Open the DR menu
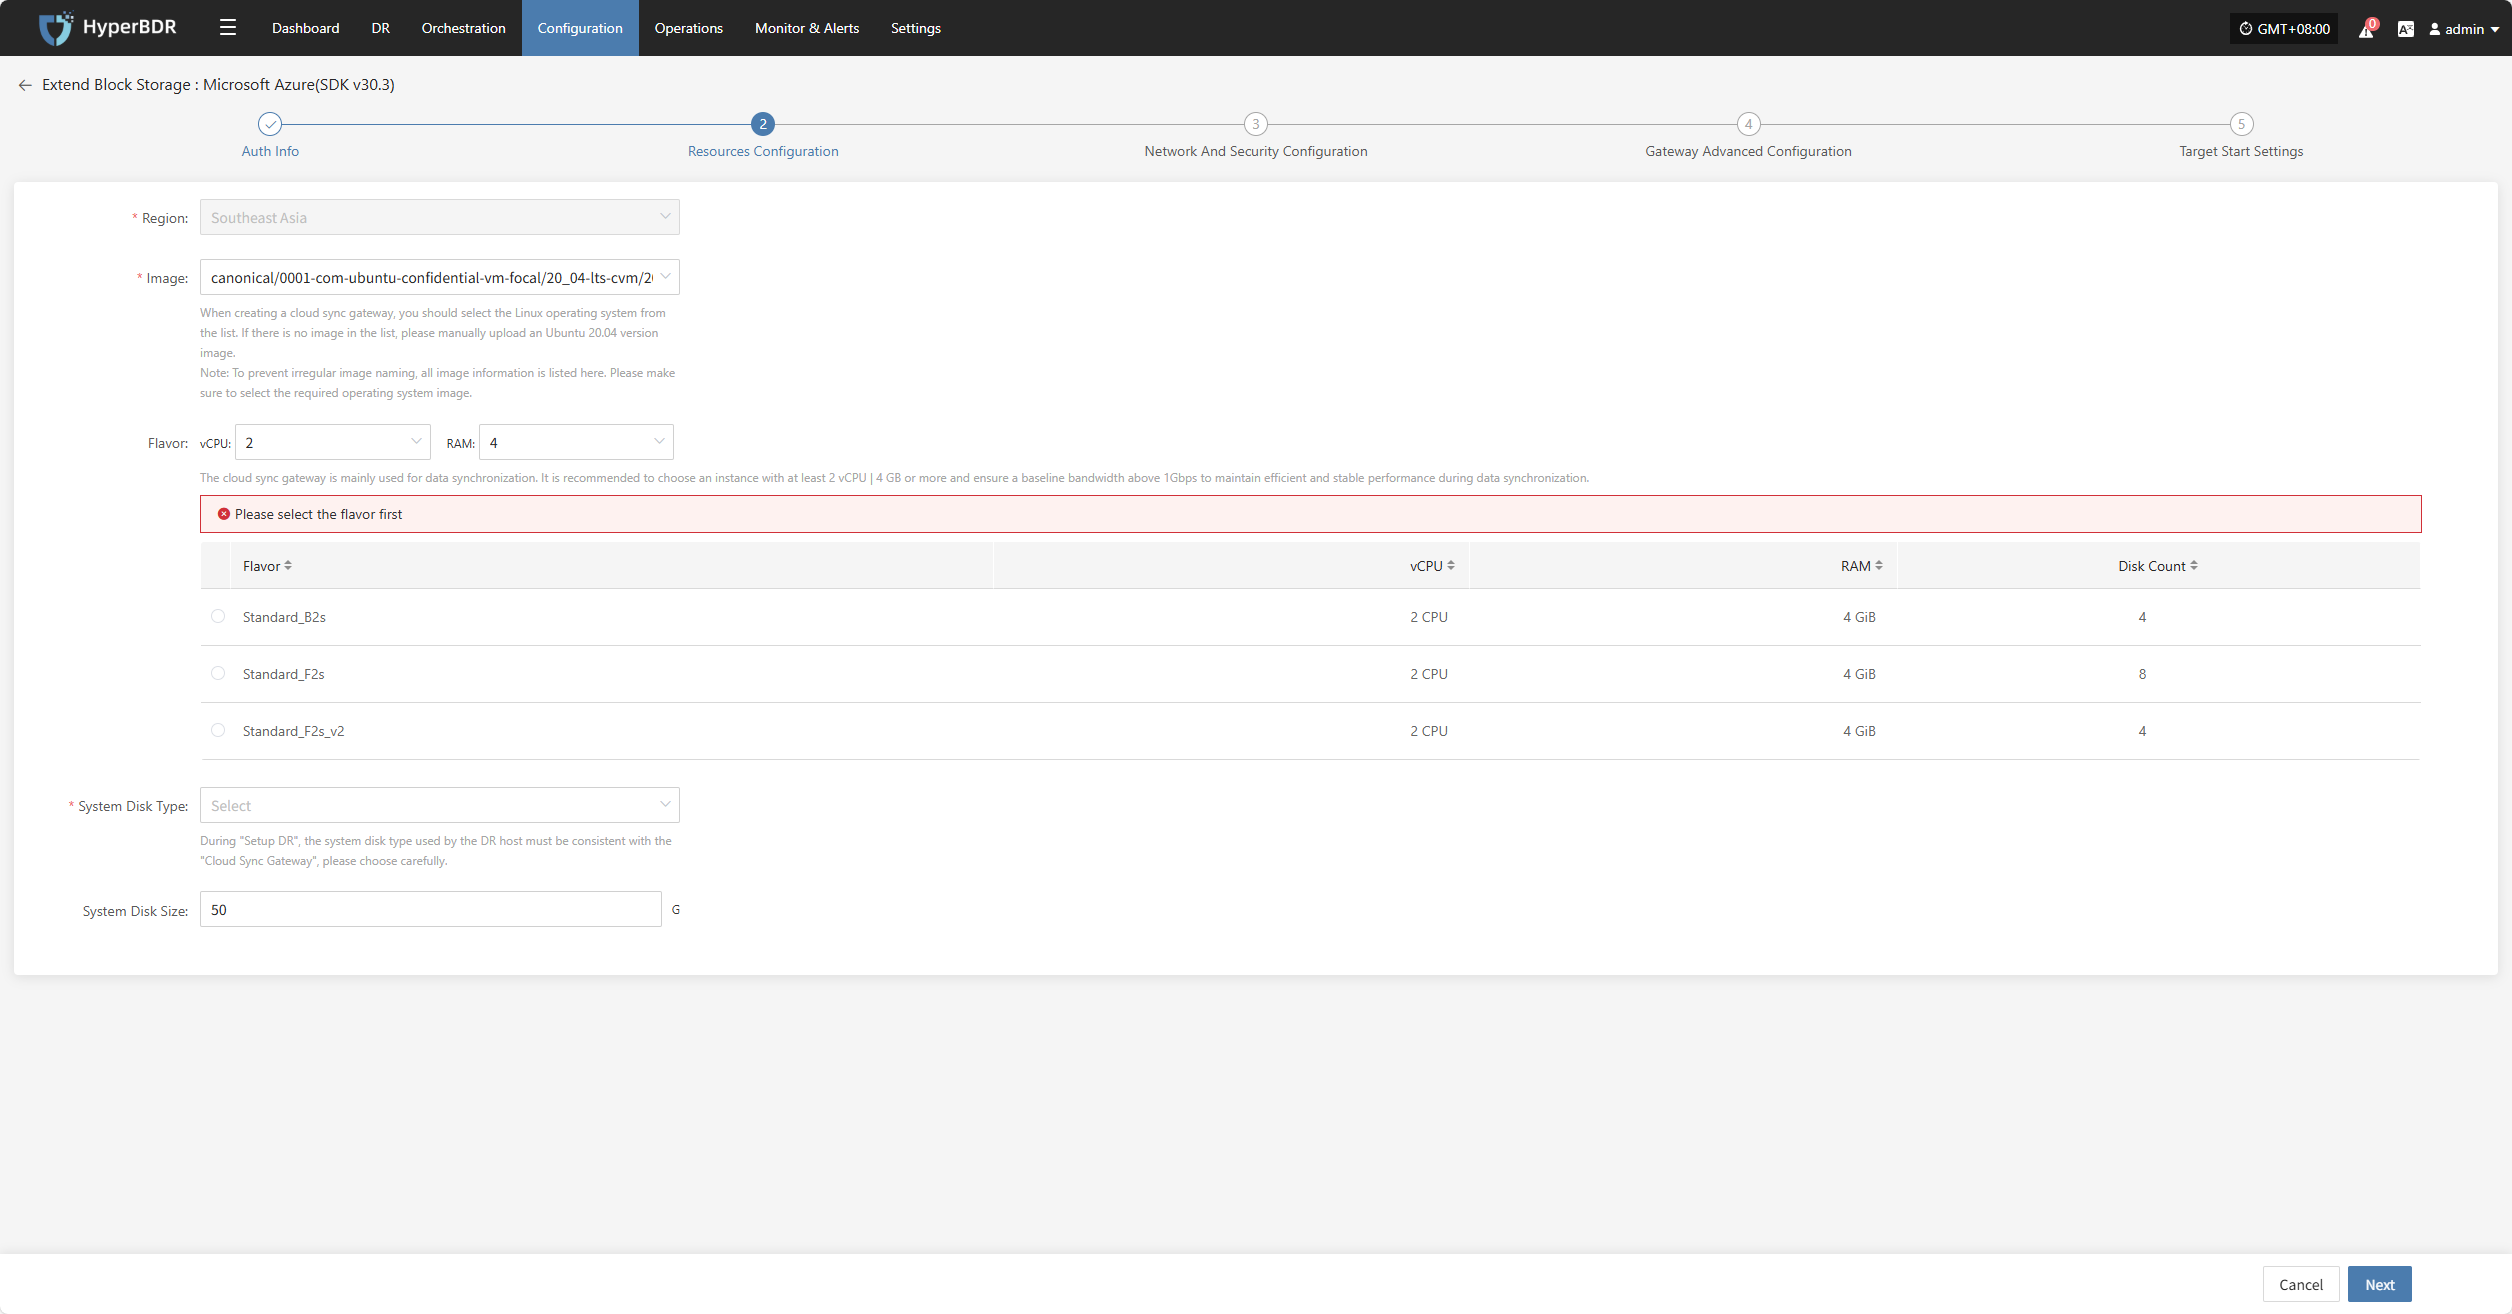The image size is (2512, 1314). (381, 28)
